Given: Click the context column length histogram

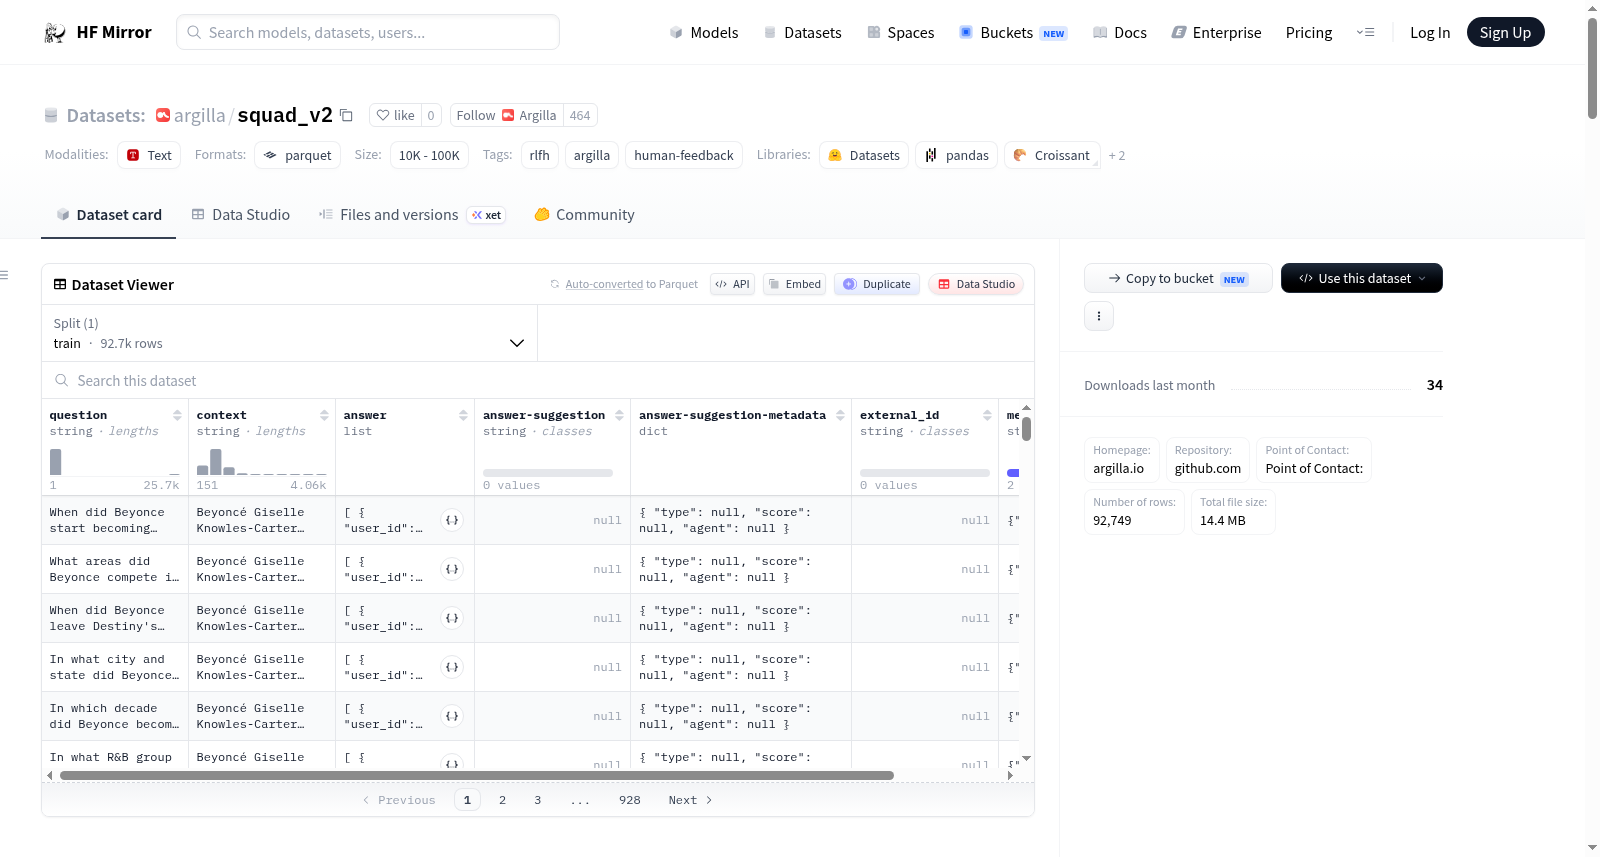Looking at the screenshot, I should coord(262,462).
